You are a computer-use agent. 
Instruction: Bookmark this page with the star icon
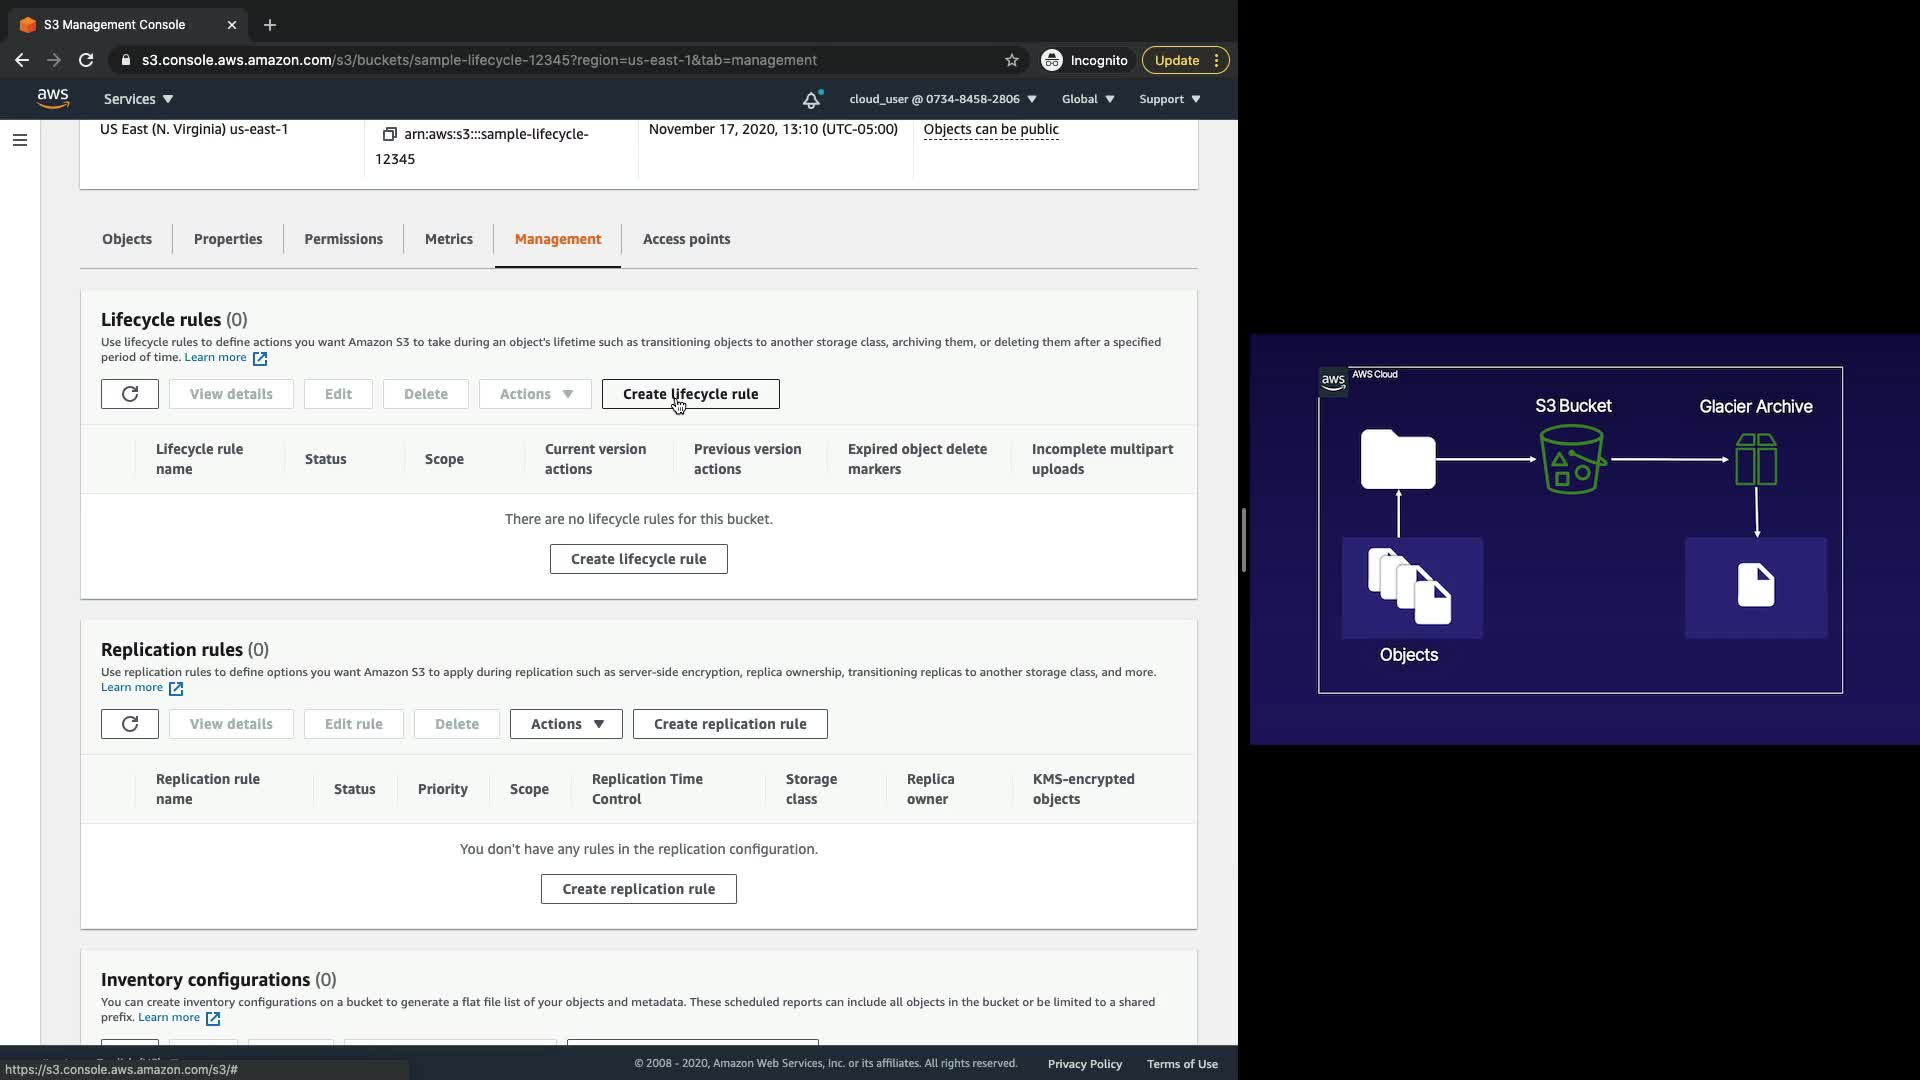1012,60
